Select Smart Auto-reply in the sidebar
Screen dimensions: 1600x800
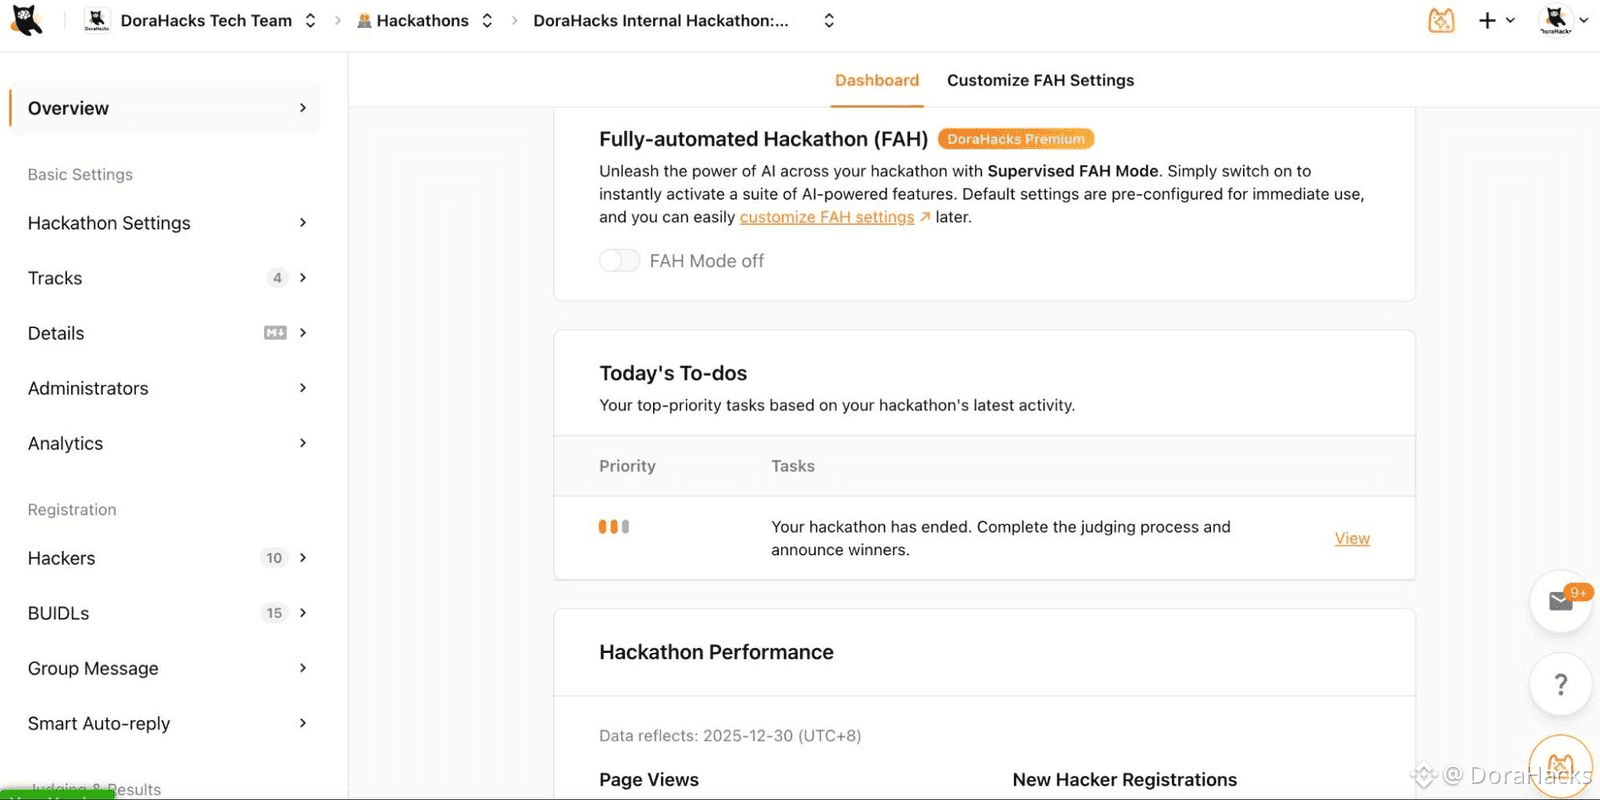pyautogui.click(x=99, y=723)
